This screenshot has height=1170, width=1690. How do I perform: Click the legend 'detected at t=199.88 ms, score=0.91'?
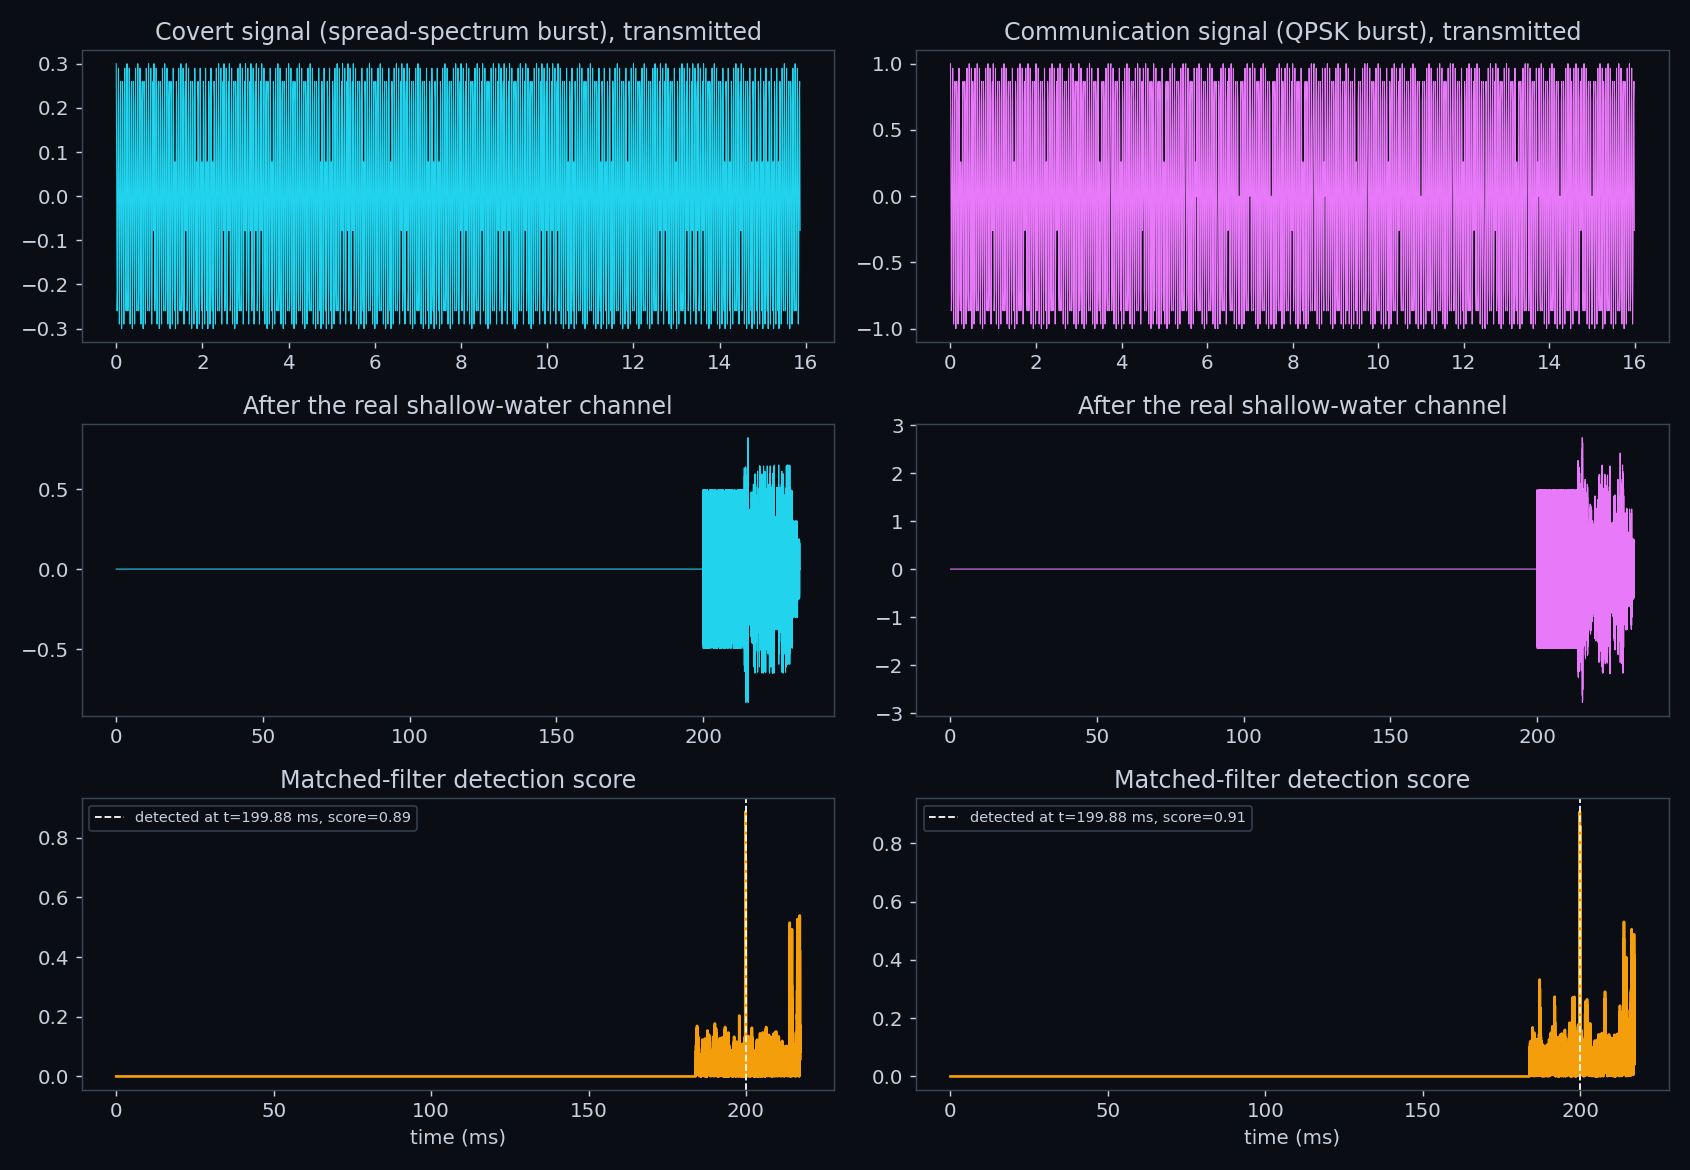pyautogui.click(x=1088, y=818)
